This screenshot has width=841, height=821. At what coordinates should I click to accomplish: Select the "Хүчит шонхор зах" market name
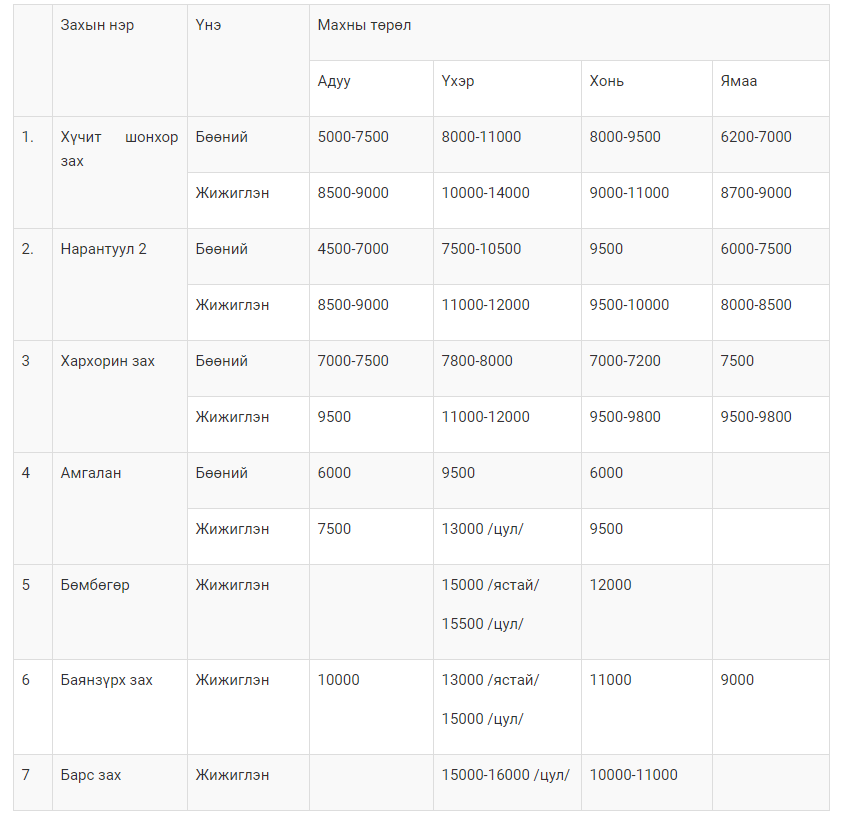[119, 149]
